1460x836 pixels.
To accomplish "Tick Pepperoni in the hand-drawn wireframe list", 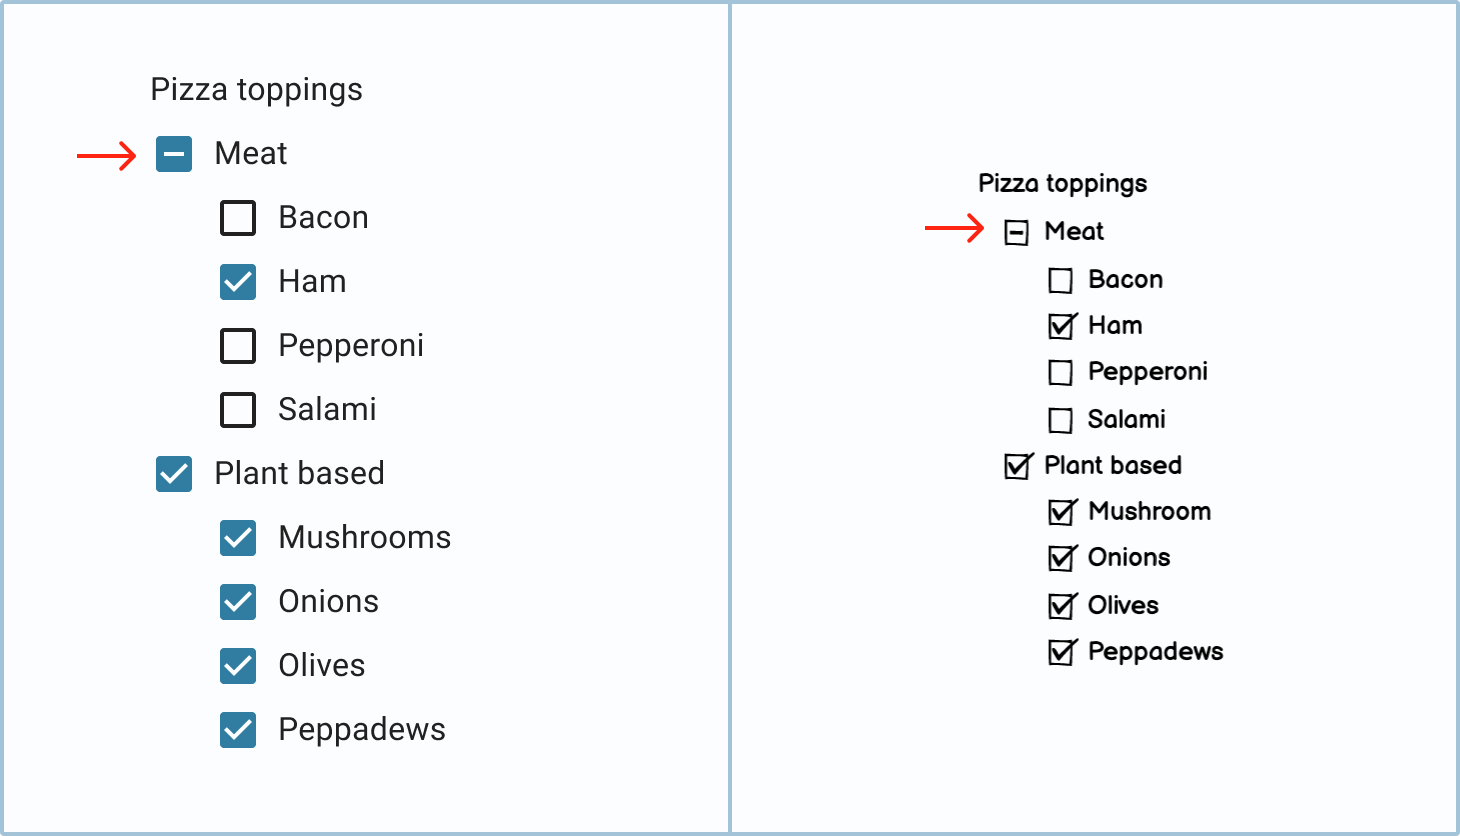I will click(1060, 373).
